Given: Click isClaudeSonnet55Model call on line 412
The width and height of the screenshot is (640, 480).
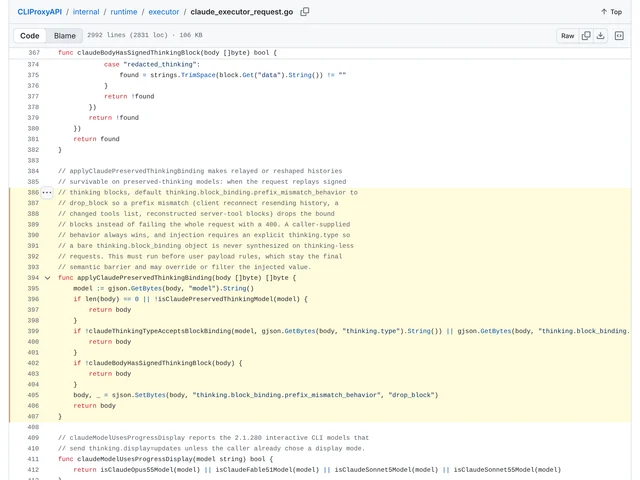Looking at the screenshot, I should (493, 470).
